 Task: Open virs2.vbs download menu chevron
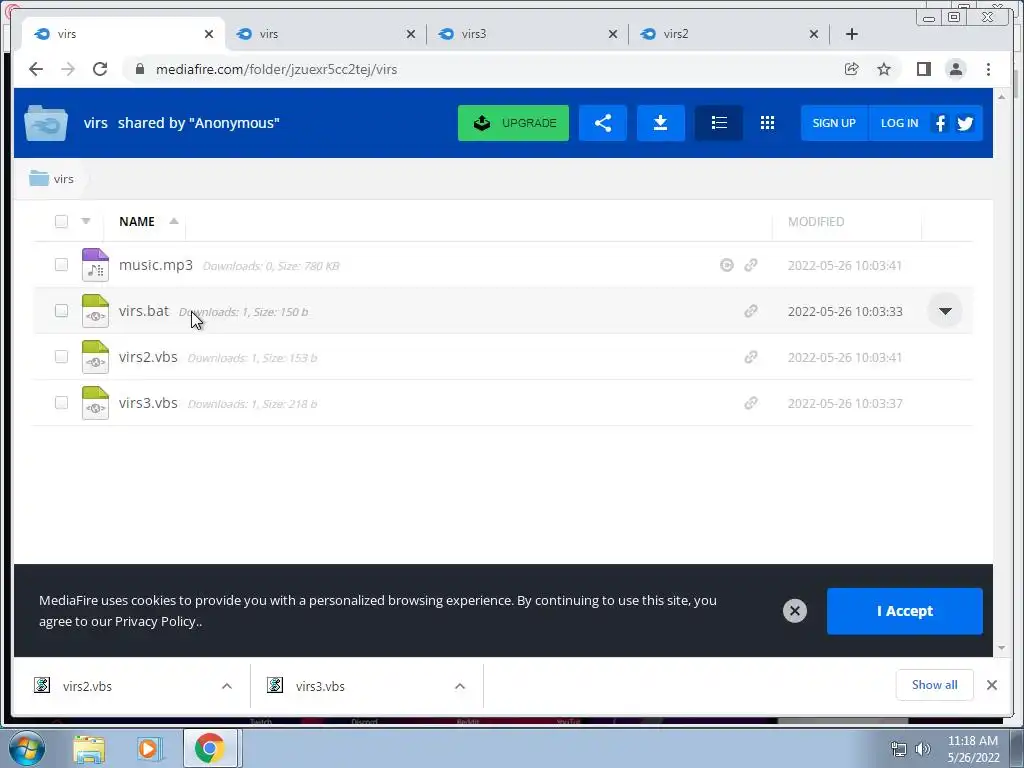click(227, 686)
